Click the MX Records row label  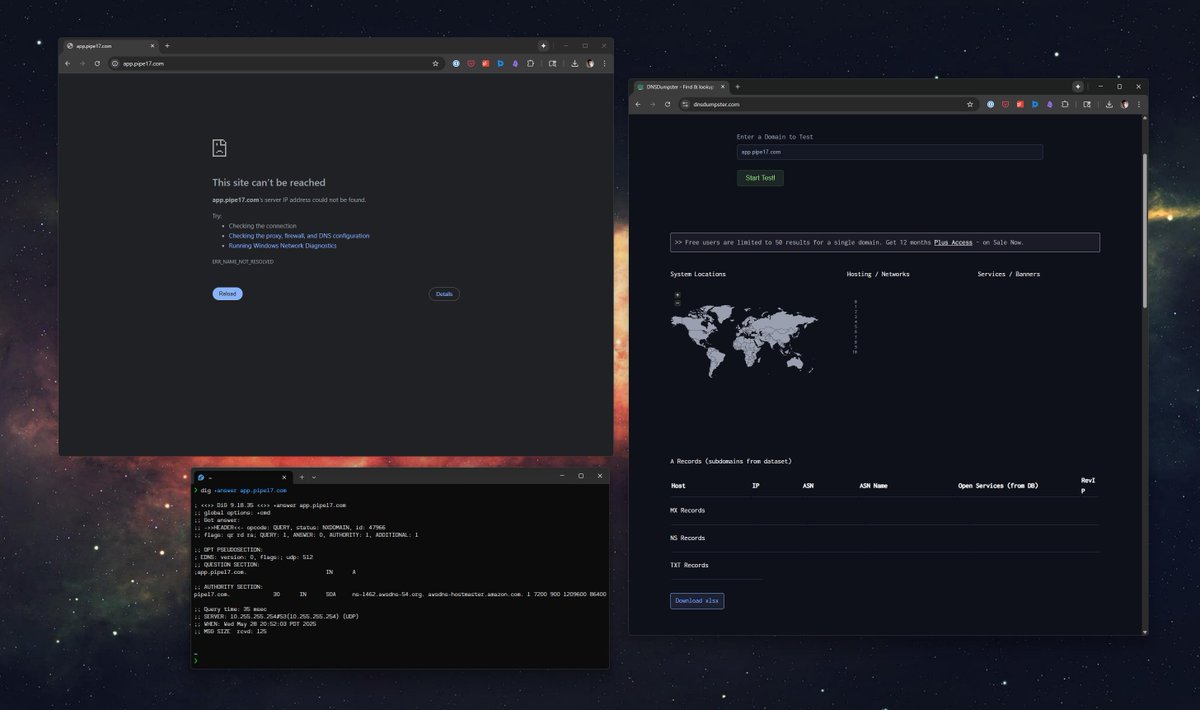[x=687, y=510]
